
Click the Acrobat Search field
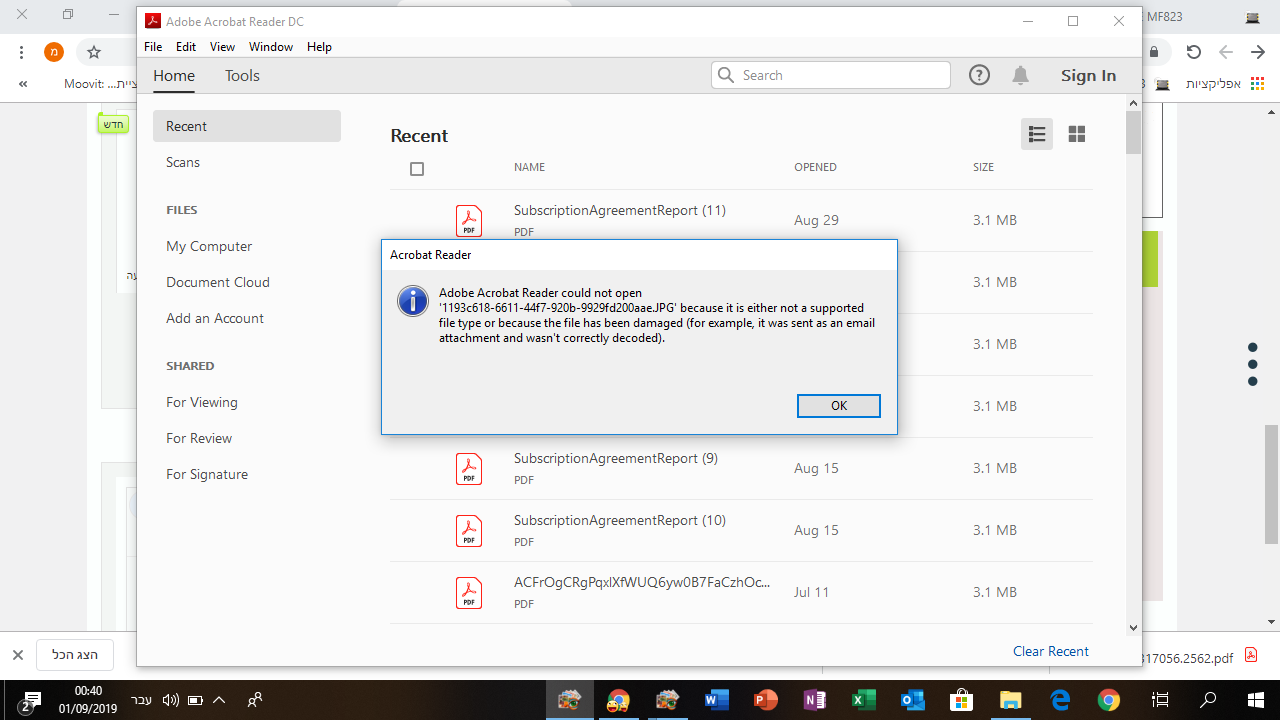pyautogui.click(x=831, y=75)
